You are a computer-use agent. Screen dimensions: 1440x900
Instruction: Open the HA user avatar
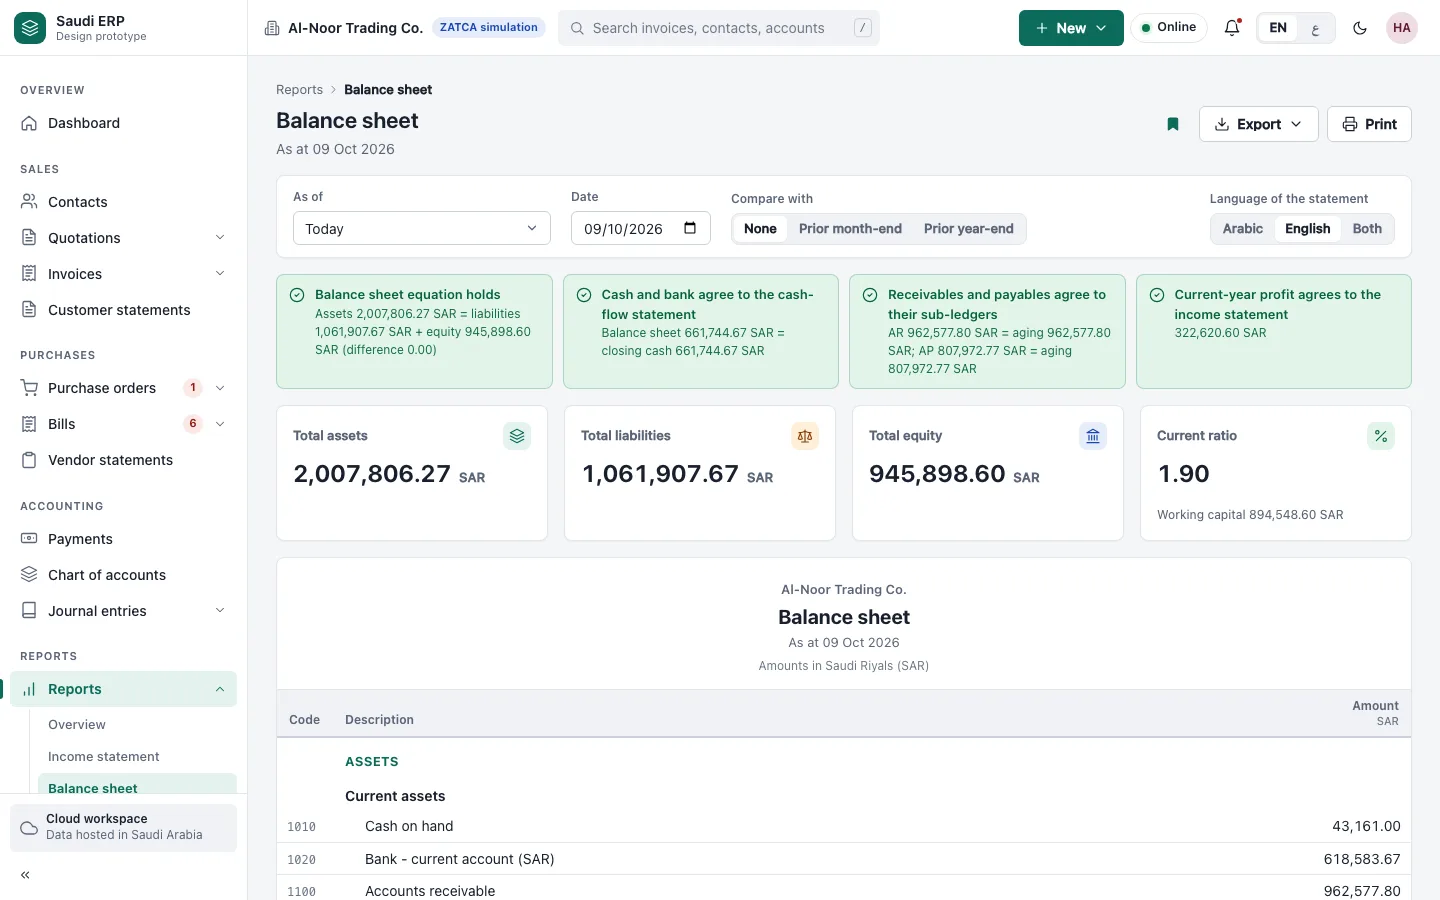pyautogui.click(x=1402, y=28)
